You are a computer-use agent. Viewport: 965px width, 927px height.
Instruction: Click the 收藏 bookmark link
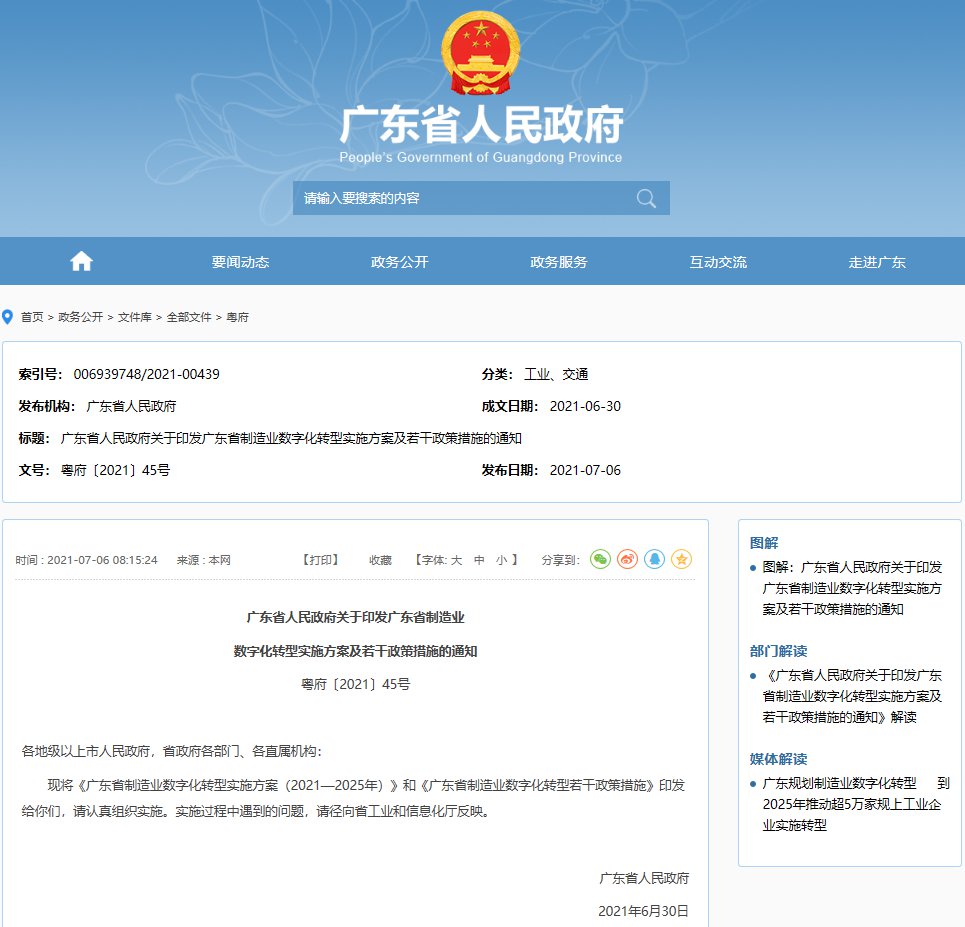point(380,560)
